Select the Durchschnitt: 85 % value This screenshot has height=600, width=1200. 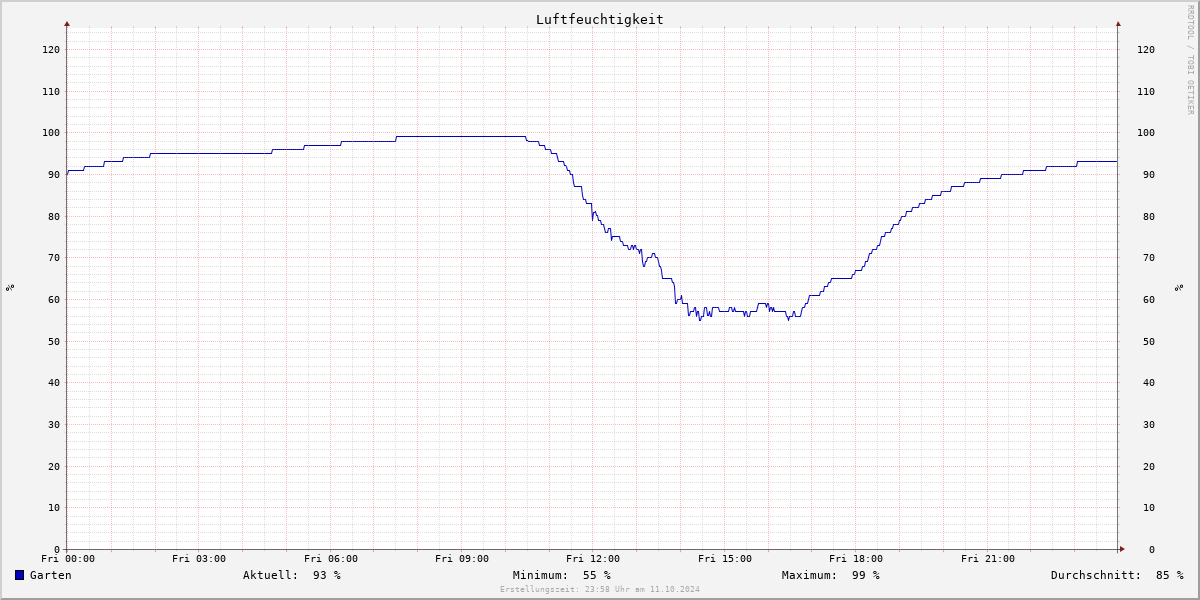tap(1117, 575)
